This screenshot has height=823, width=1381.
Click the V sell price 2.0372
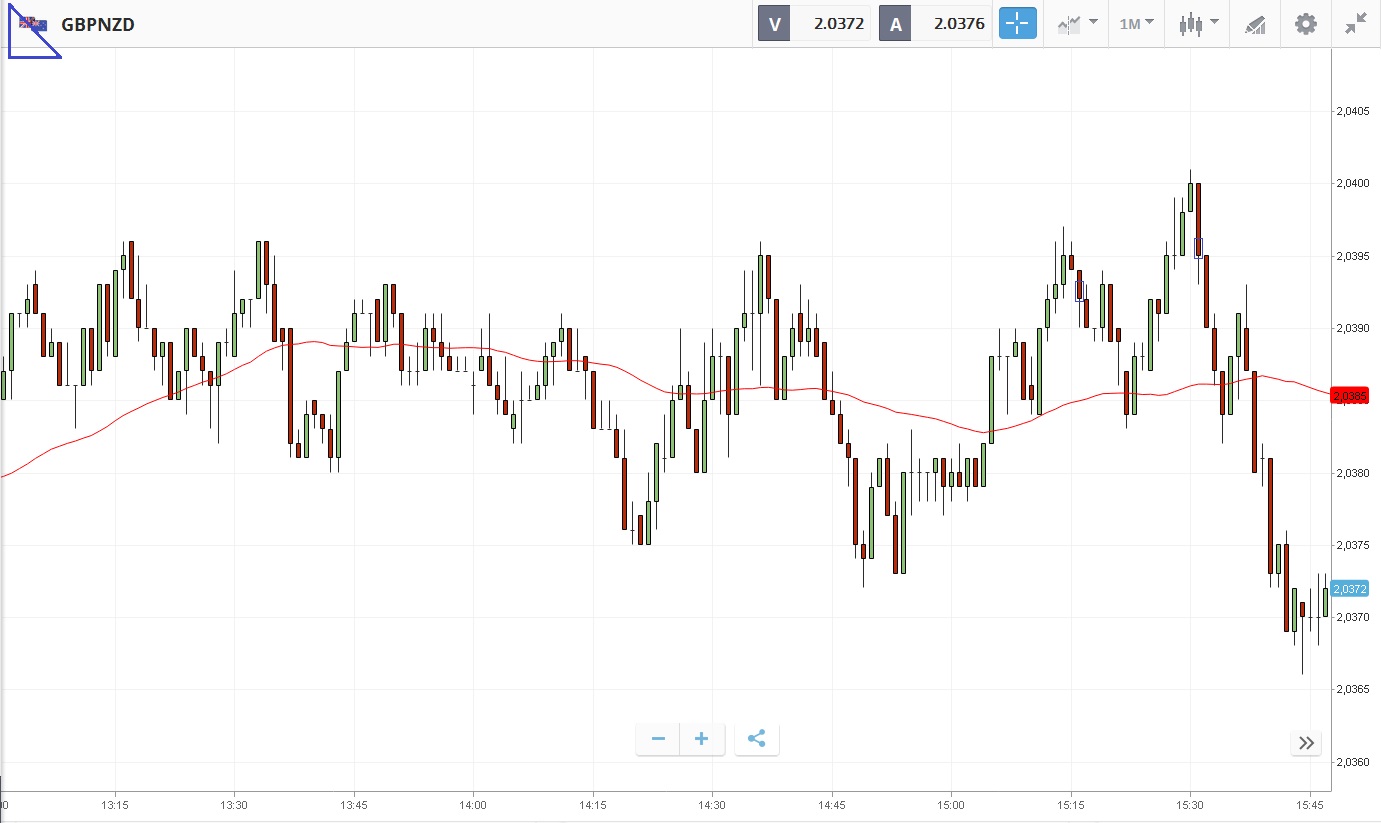(838, 24)
